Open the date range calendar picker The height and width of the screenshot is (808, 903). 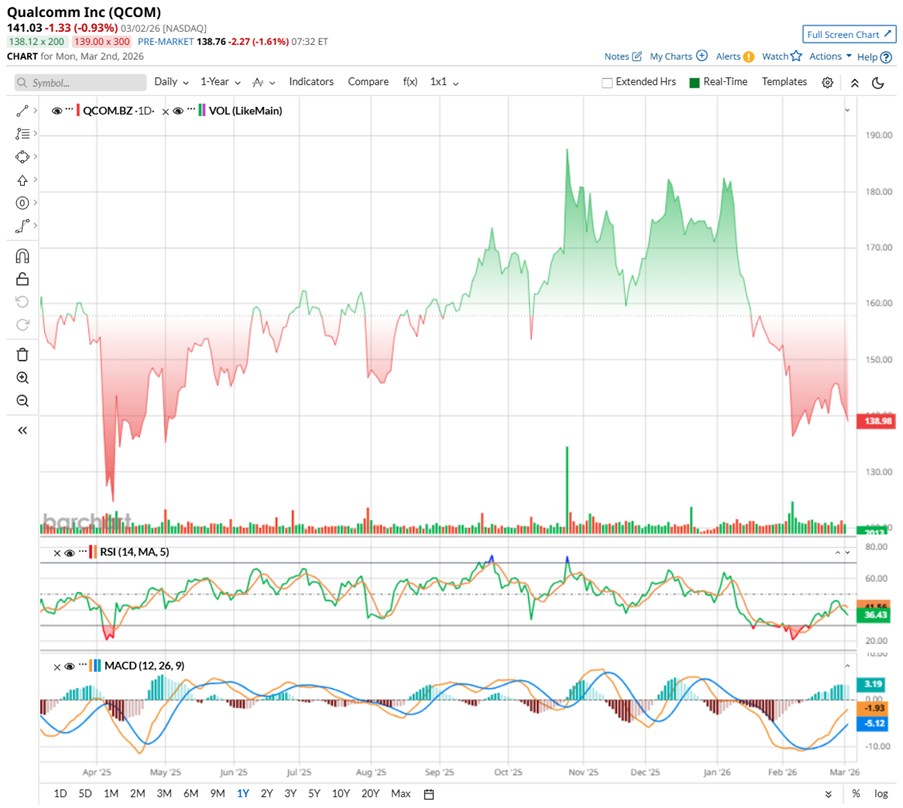point(428,794)
